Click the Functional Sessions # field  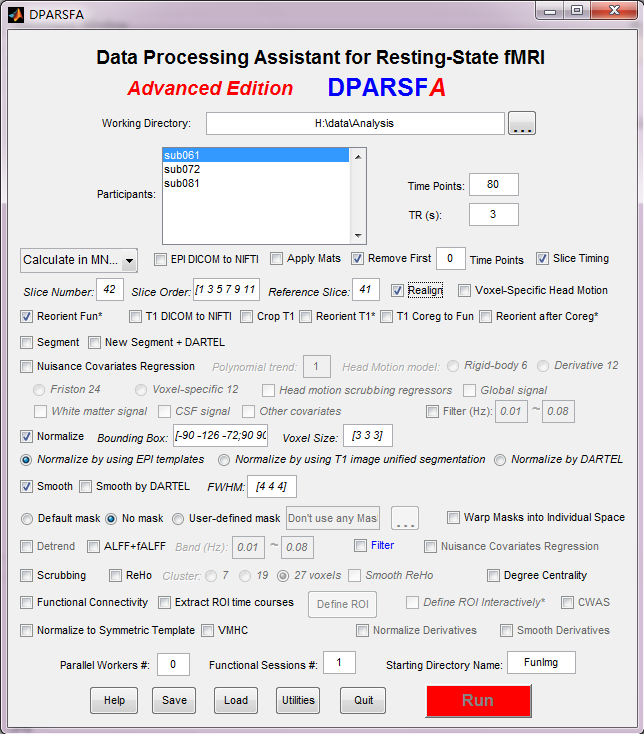pos(339,662)
